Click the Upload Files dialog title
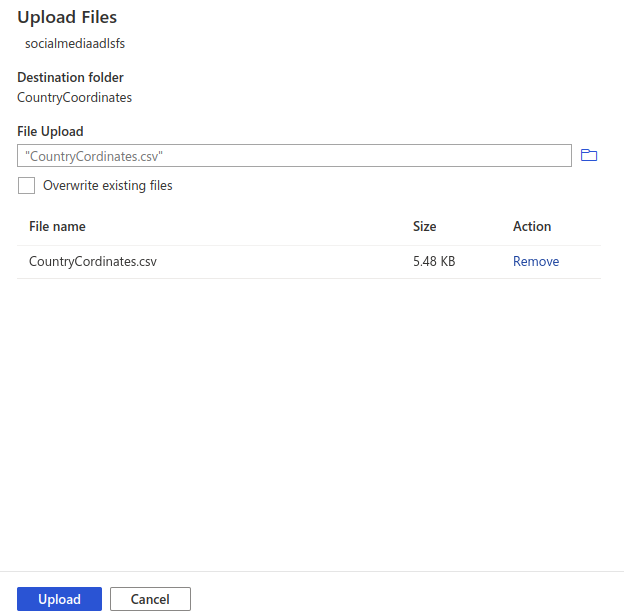This screenshot has width=624, height=611. 67,17
